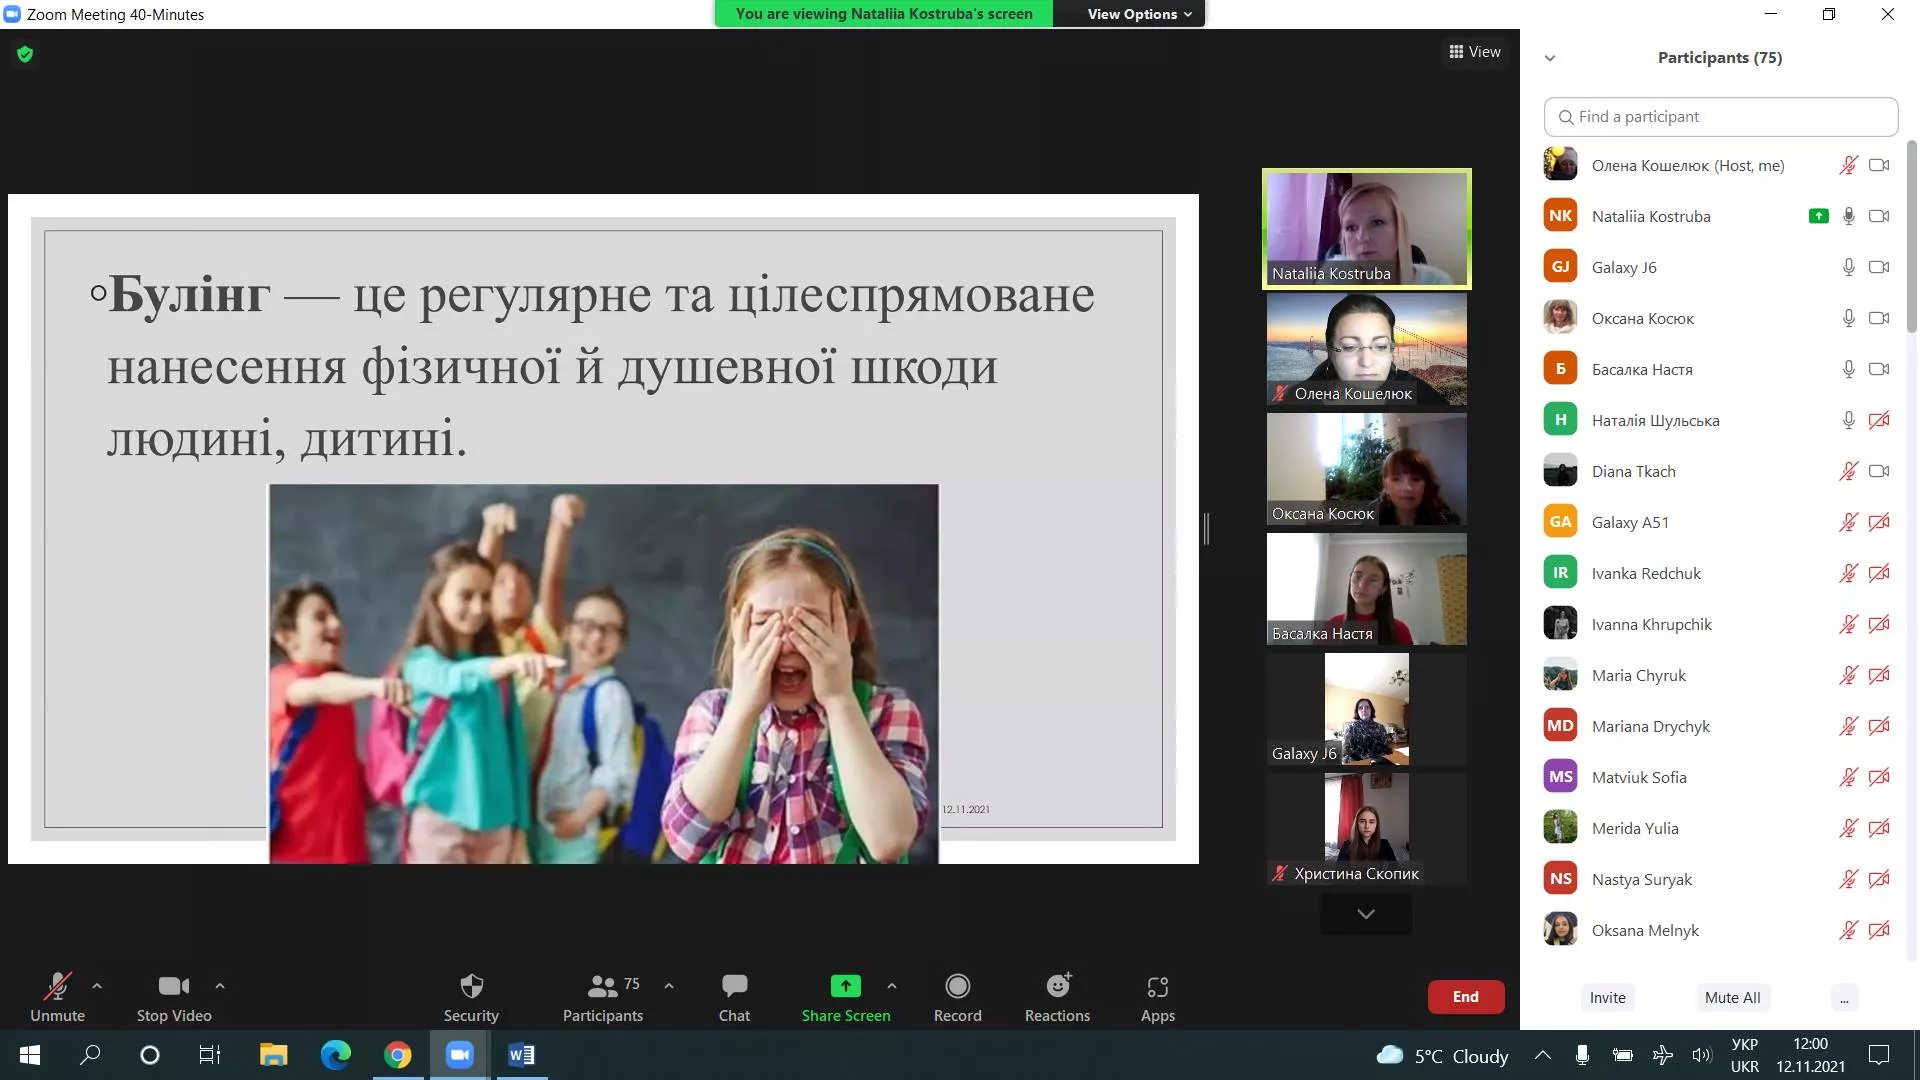
Task: Start your video with Stop Video button
Action: tap(172, 996)
